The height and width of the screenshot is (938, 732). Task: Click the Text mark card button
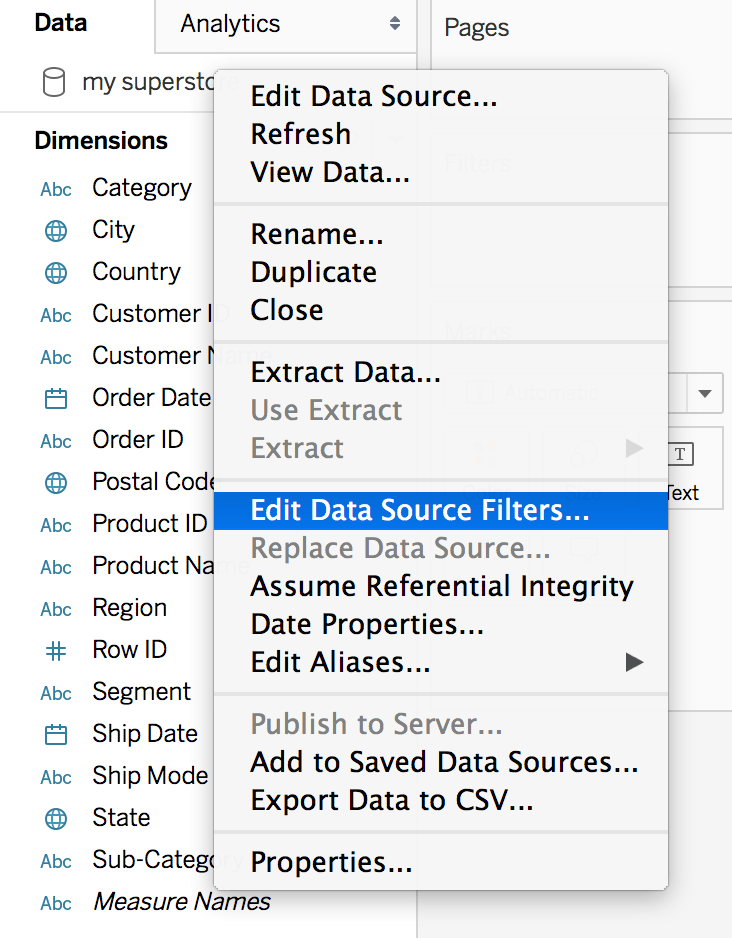[x=682, y=470]
